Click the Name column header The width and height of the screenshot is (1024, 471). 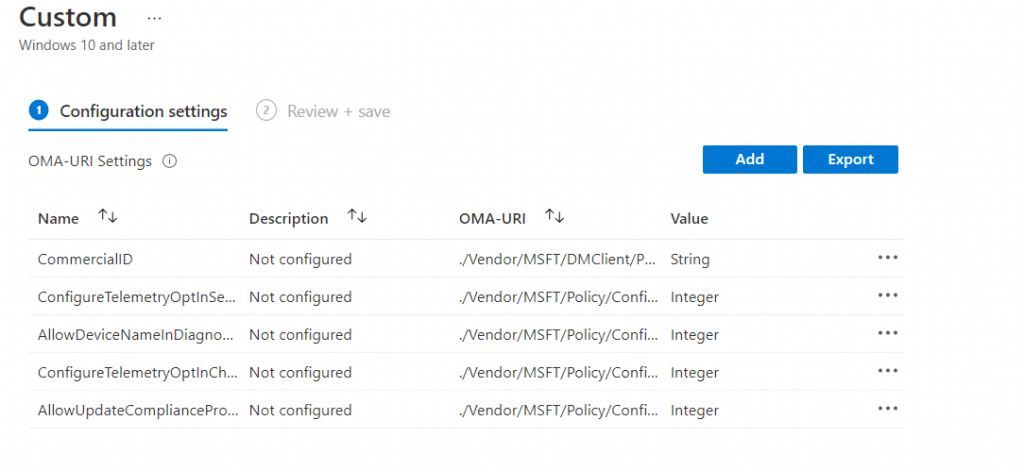pyautogui.click(x=58, y=219)
